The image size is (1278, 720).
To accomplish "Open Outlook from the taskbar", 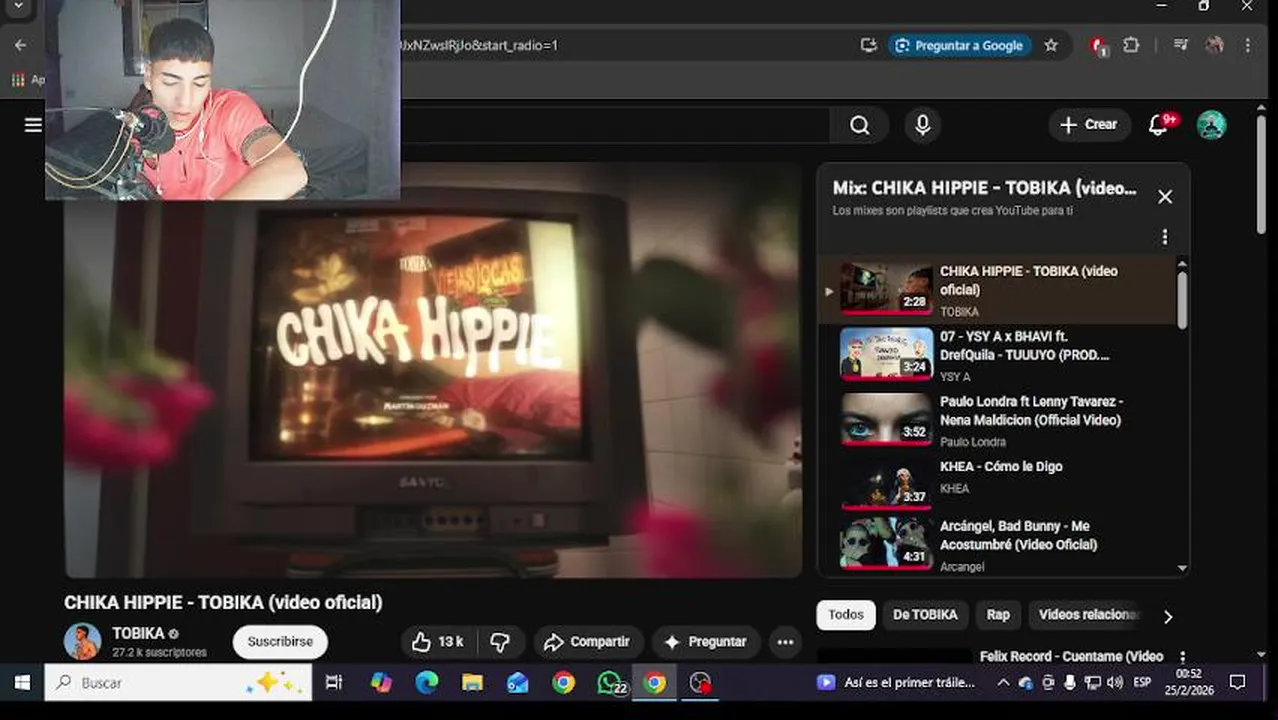I will (518, 682).
